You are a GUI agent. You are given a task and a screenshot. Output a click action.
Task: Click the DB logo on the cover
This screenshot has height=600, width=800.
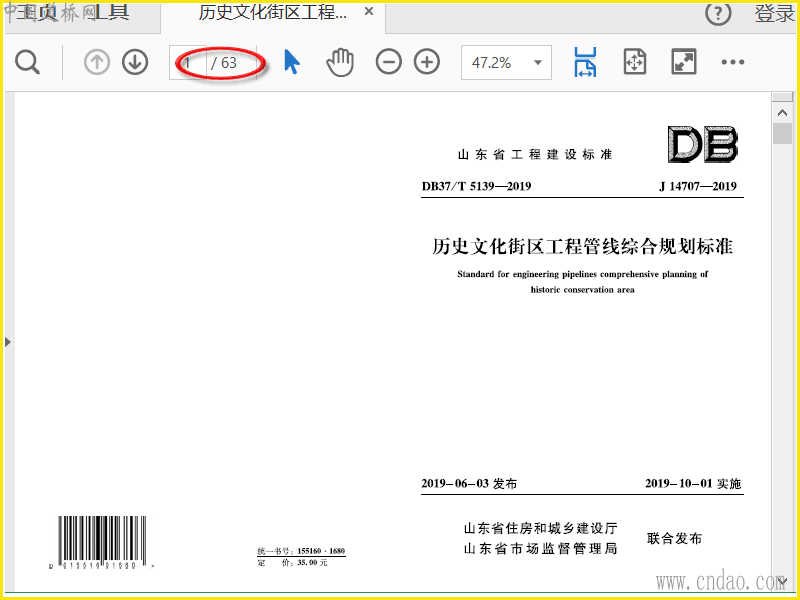click(703, 144)
